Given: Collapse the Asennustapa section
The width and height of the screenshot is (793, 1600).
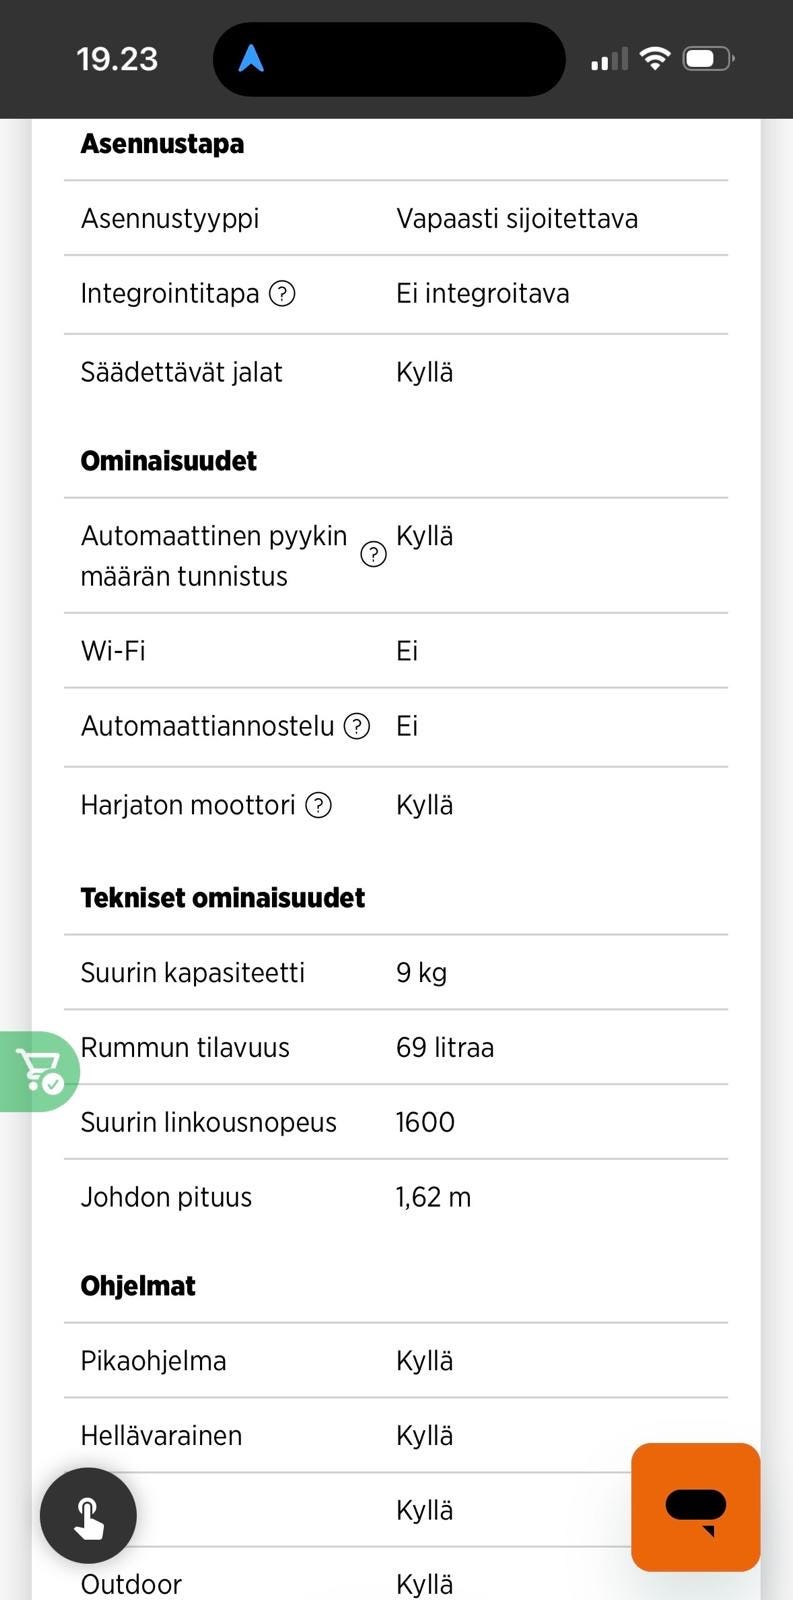Looking at the screenshot, I should [x=162, y=143].
